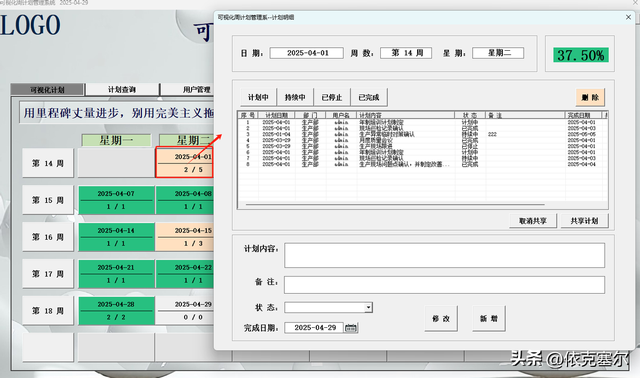
Task: Open the 2025-04-22 day cell
Action: tap(185, 273)
